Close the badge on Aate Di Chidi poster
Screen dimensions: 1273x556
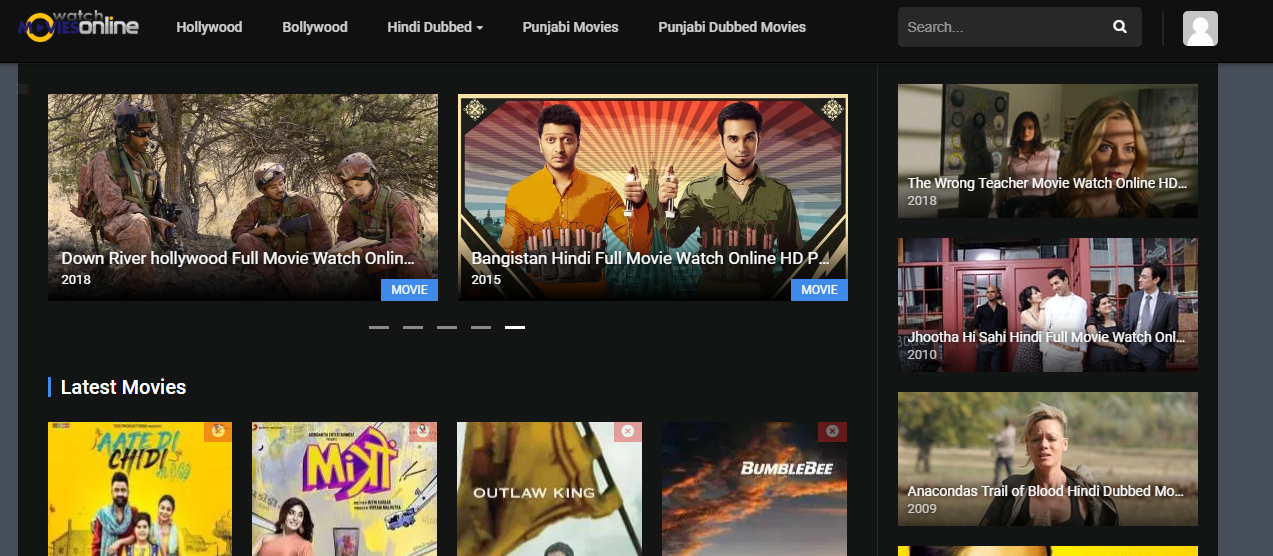click(217, 432)
